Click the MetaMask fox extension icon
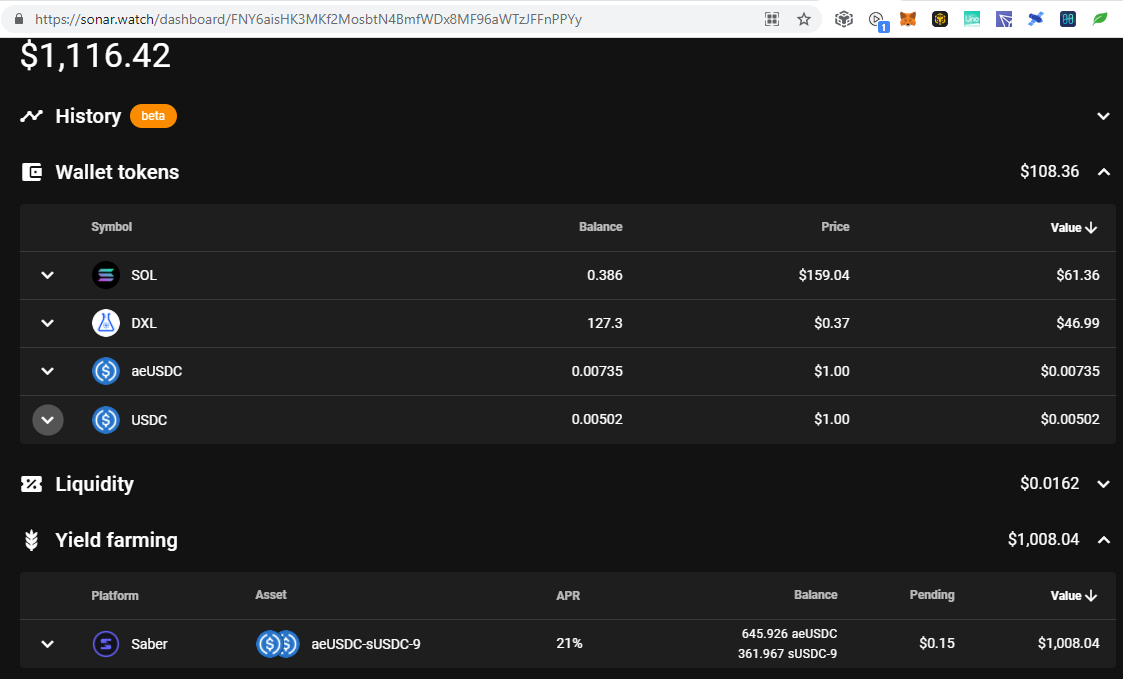The width and height of the screenshot is (1123, 679). coord(907,19)
